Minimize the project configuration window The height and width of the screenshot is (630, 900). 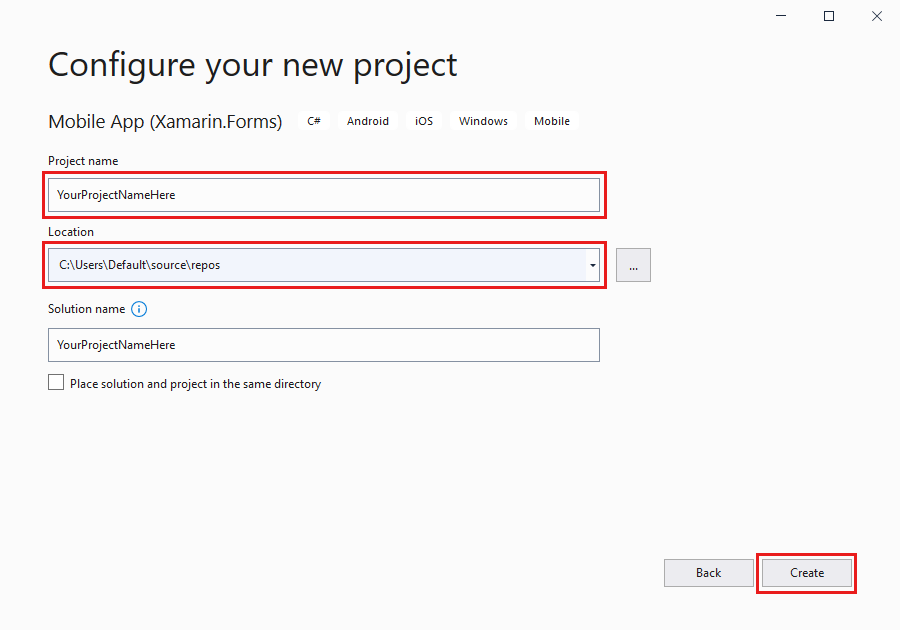pos(782,16)
